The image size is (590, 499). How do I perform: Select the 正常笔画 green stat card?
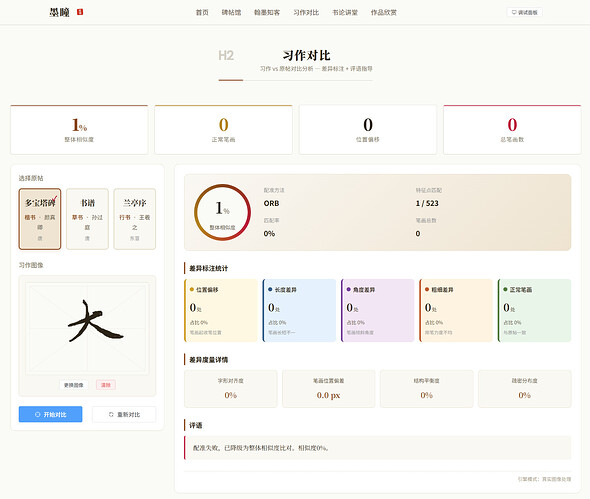pos(535,310)
